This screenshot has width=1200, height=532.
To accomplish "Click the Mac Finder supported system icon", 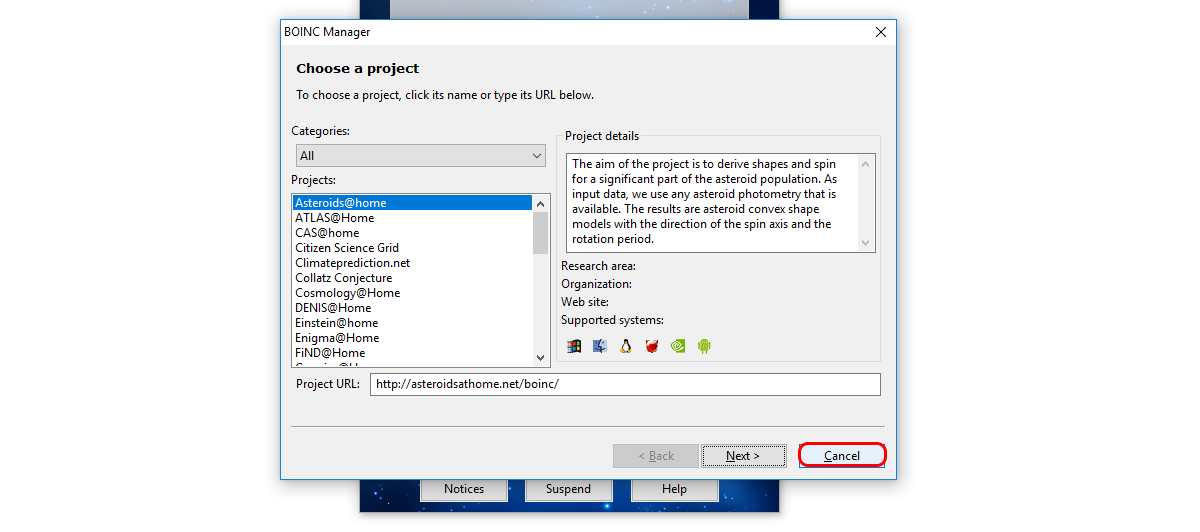I will 600,346.
